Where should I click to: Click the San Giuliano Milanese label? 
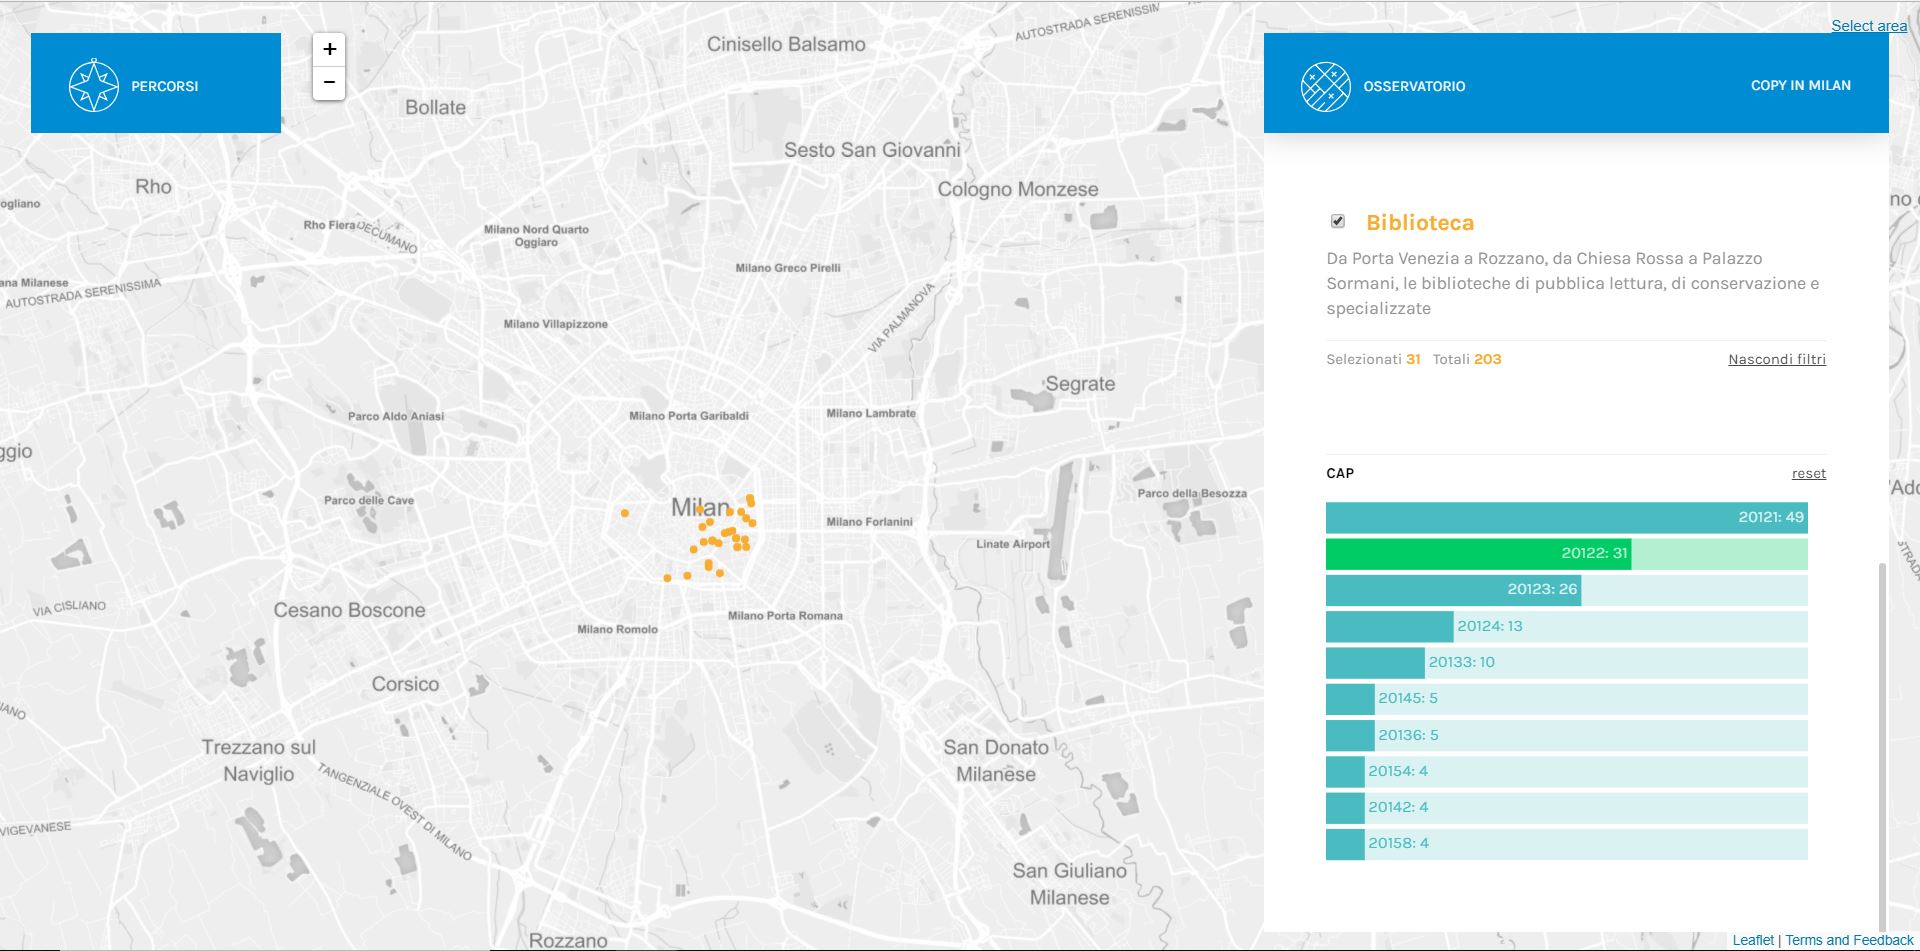click(1069, 884)
